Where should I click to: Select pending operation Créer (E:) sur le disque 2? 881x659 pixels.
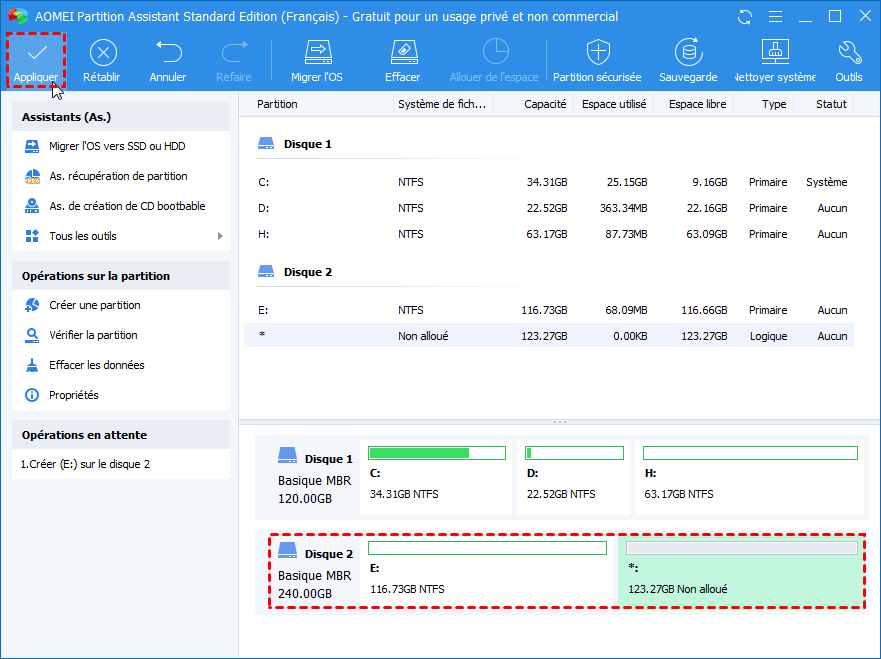point(85,464)
